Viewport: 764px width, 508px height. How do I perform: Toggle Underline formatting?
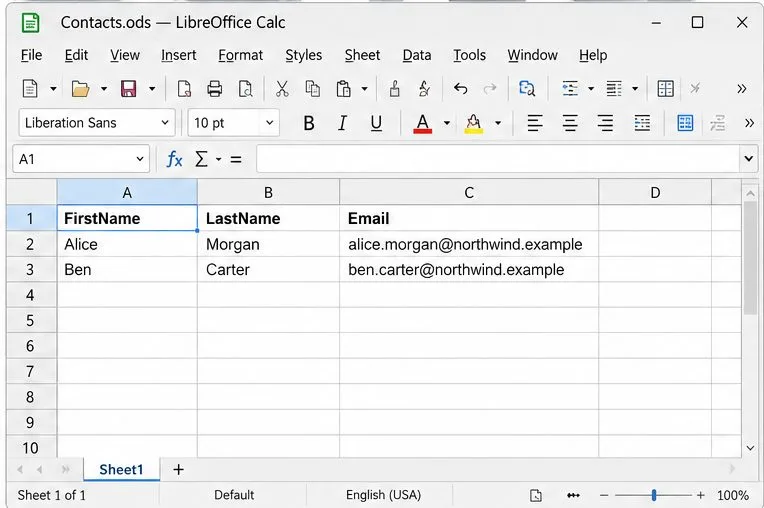376,123
